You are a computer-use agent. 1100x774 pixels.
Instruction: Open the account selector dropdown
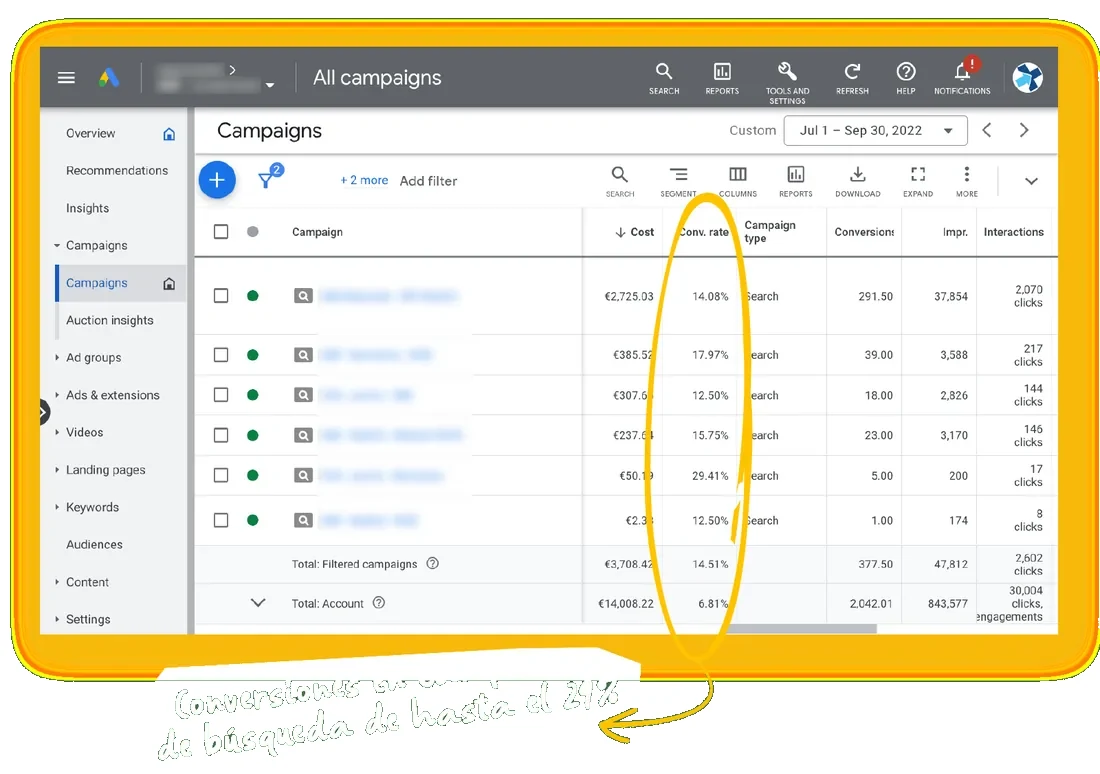(x=269, y=86)
